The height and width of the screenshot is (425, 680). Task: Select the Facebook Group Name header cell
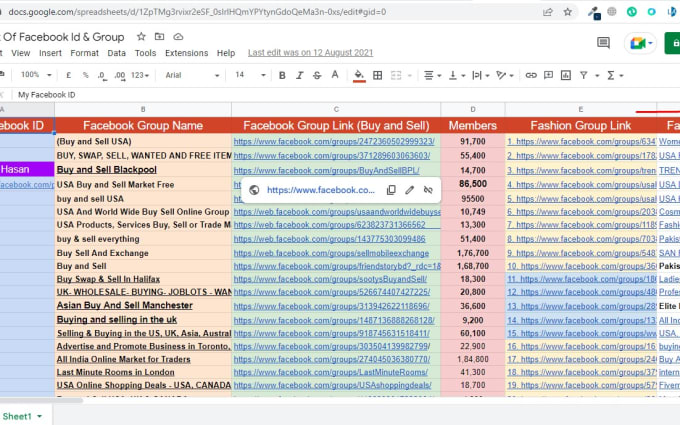[143, 126]
